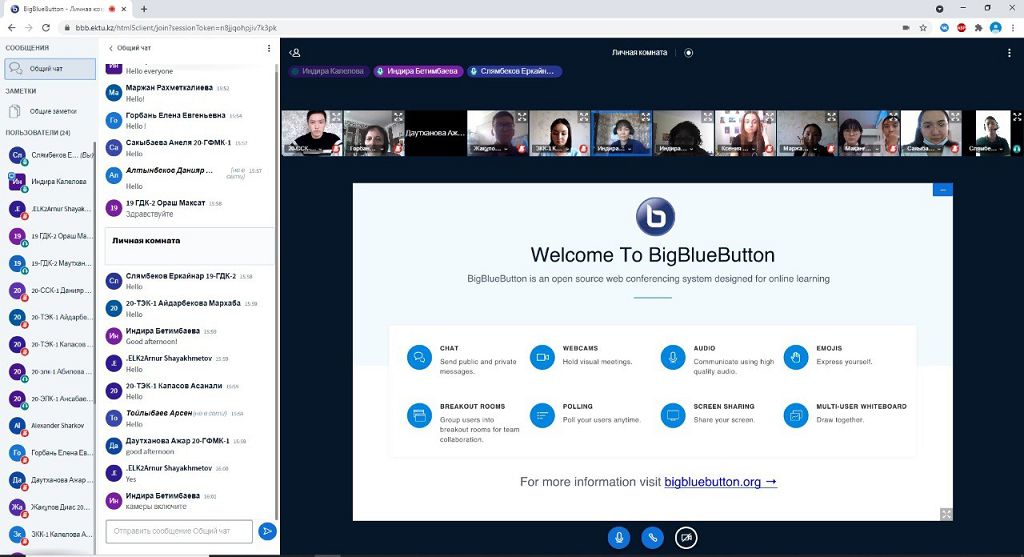Click chat message 'камеры включите'
1024x557 pixels.
point(156,507)
